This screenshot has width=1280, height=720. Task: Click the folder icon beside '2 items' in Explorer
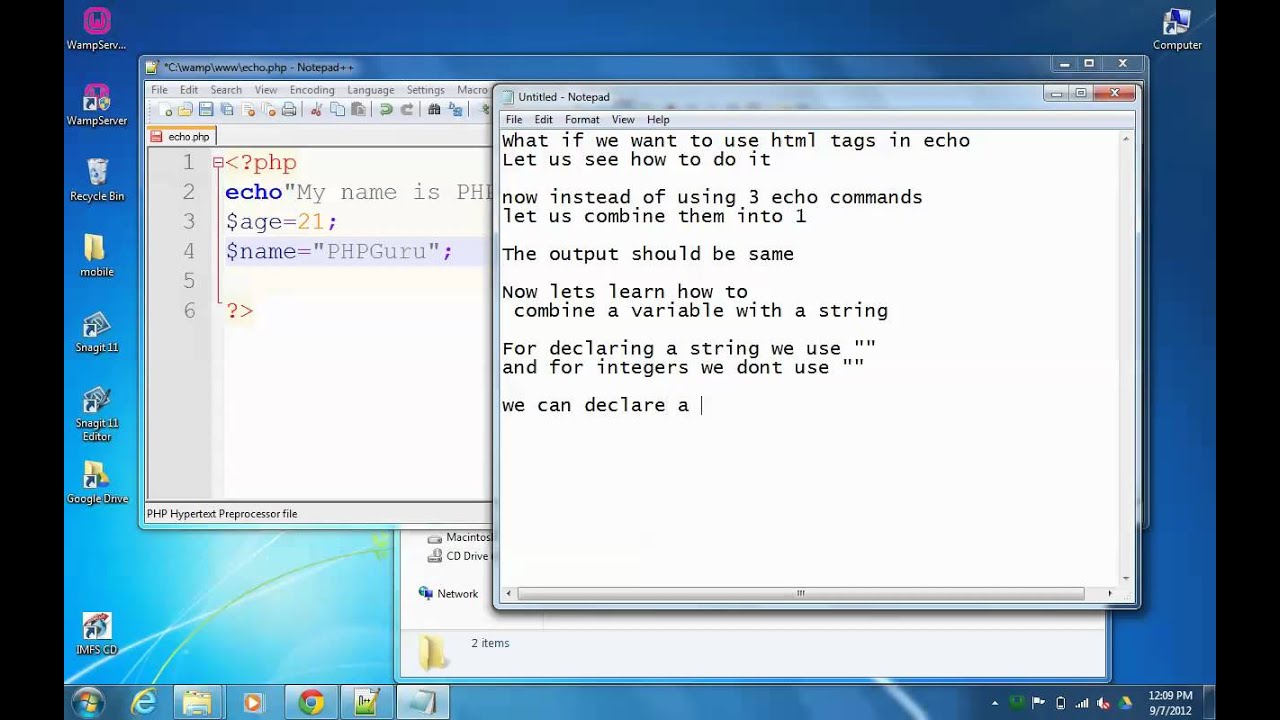click(433, 651)
